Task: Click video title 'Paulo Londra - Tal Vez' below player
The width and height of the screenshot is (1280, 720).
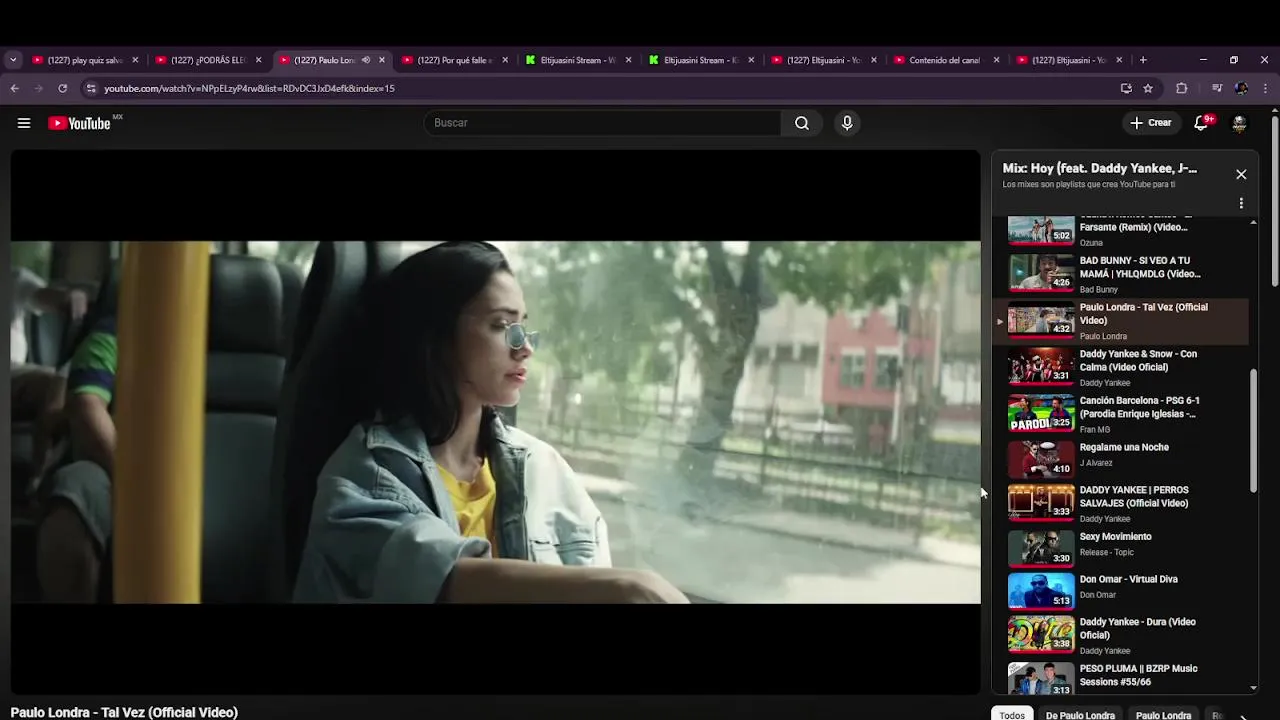Action: pyautogui.click(x=124, y=712)
